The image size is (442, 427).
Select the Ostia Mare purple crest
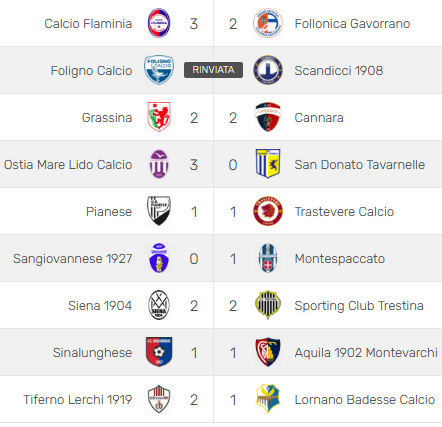pos(159,164)
